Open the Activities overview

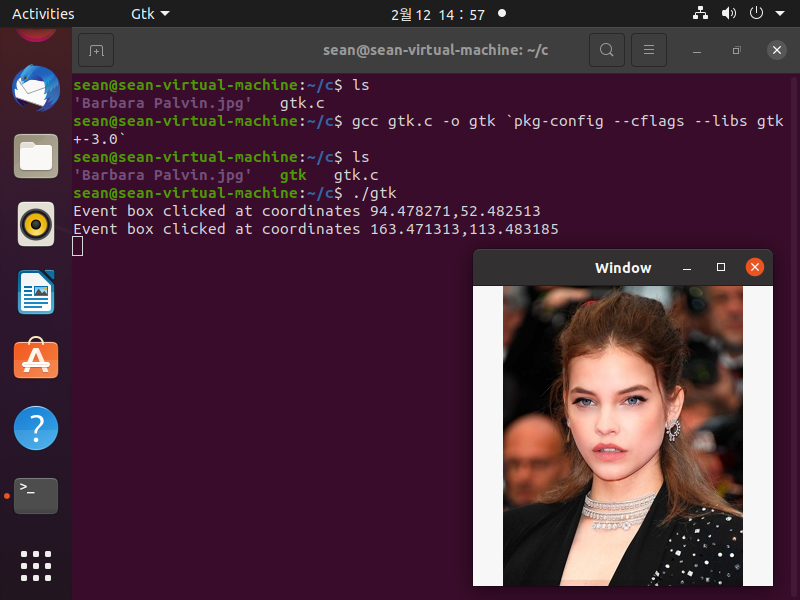[x=43, y=14]
